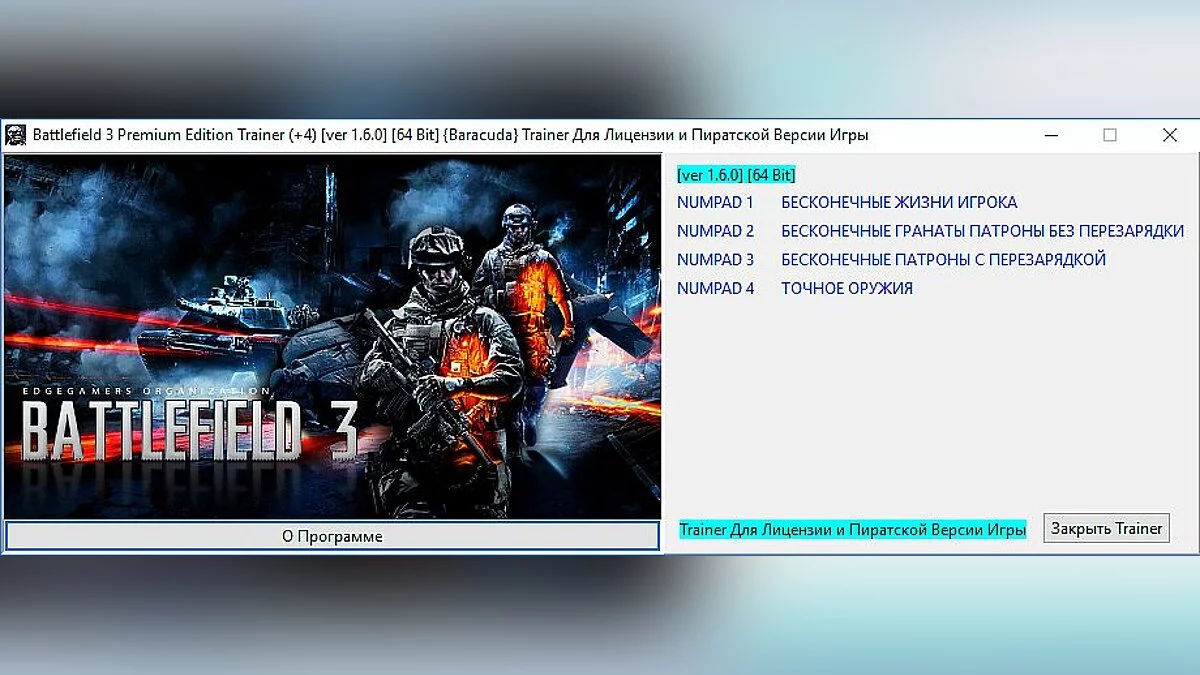
Task: Click the trainer skull icon in title bar
Action: pos(15,135)
